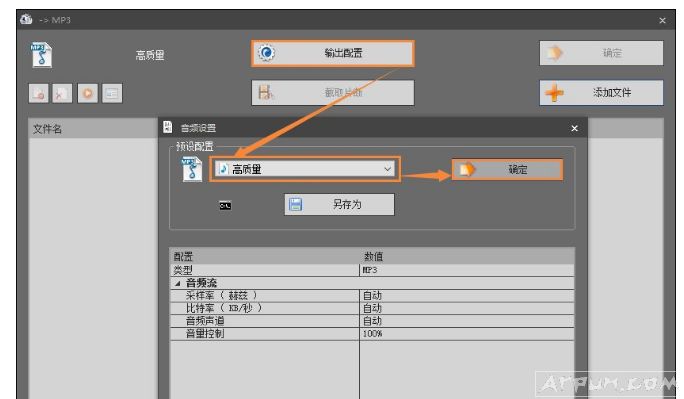This screenshot has height=399, width=684.
Task: Click the remove file icon in main toolbar
Action: click(38, 93)
